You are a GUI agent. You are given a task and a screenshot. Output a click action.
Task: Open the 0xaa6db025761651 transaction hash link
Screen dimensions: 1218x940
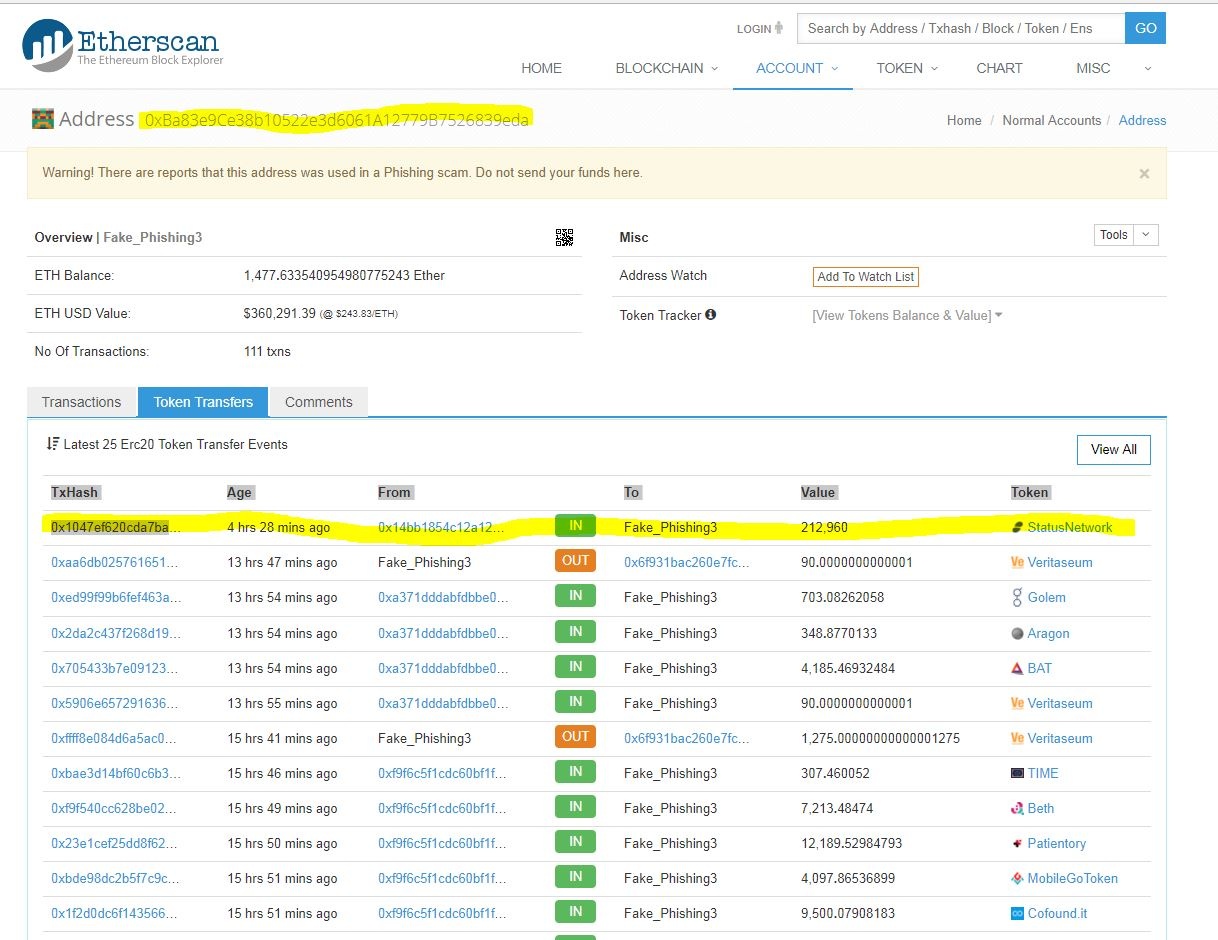(x=116, y=562)
